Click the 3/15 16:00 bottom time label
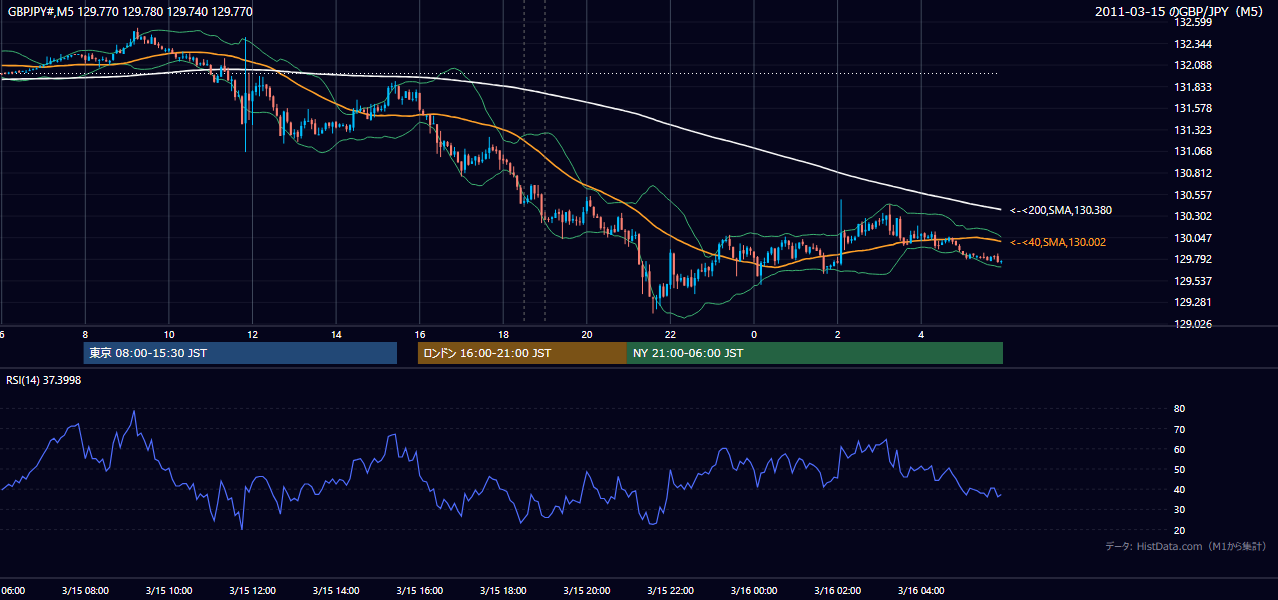1278x600 pixels. click(419, 591)
